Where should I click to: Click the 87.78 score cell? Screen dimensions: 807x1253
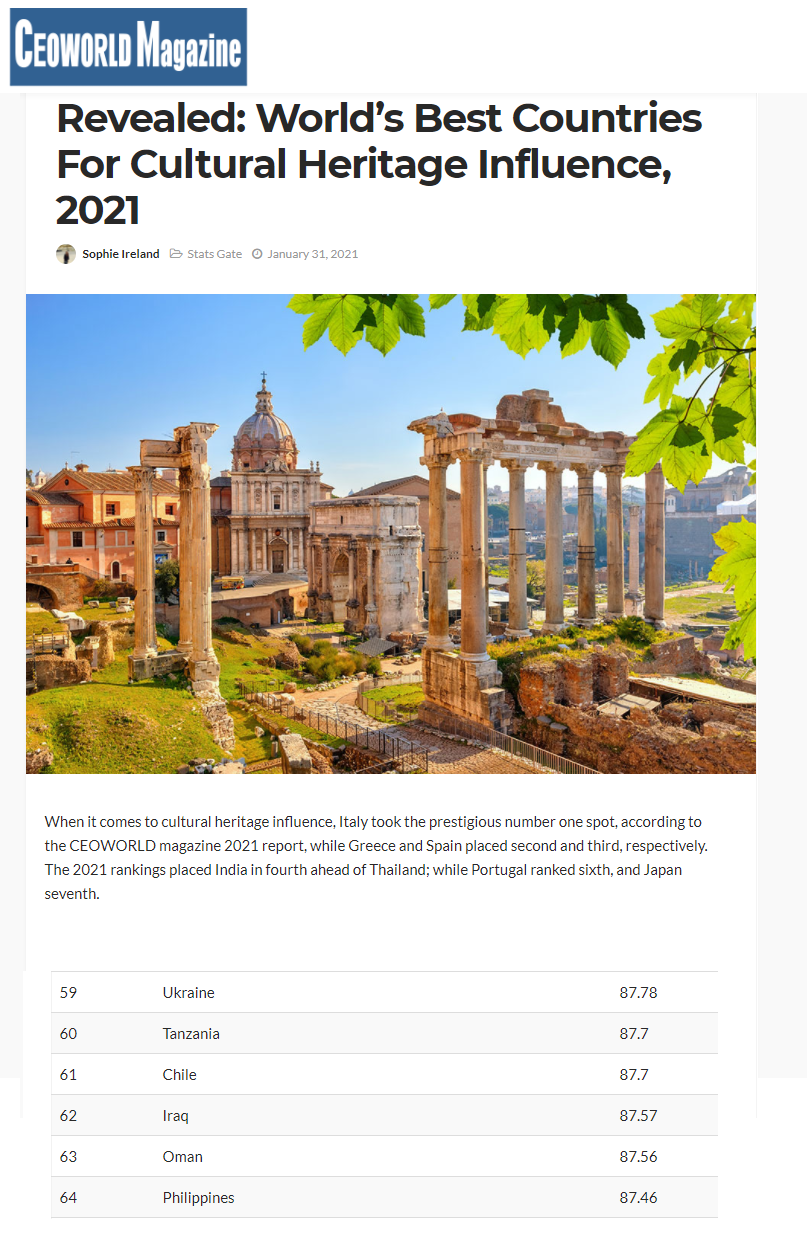[638, 993]
